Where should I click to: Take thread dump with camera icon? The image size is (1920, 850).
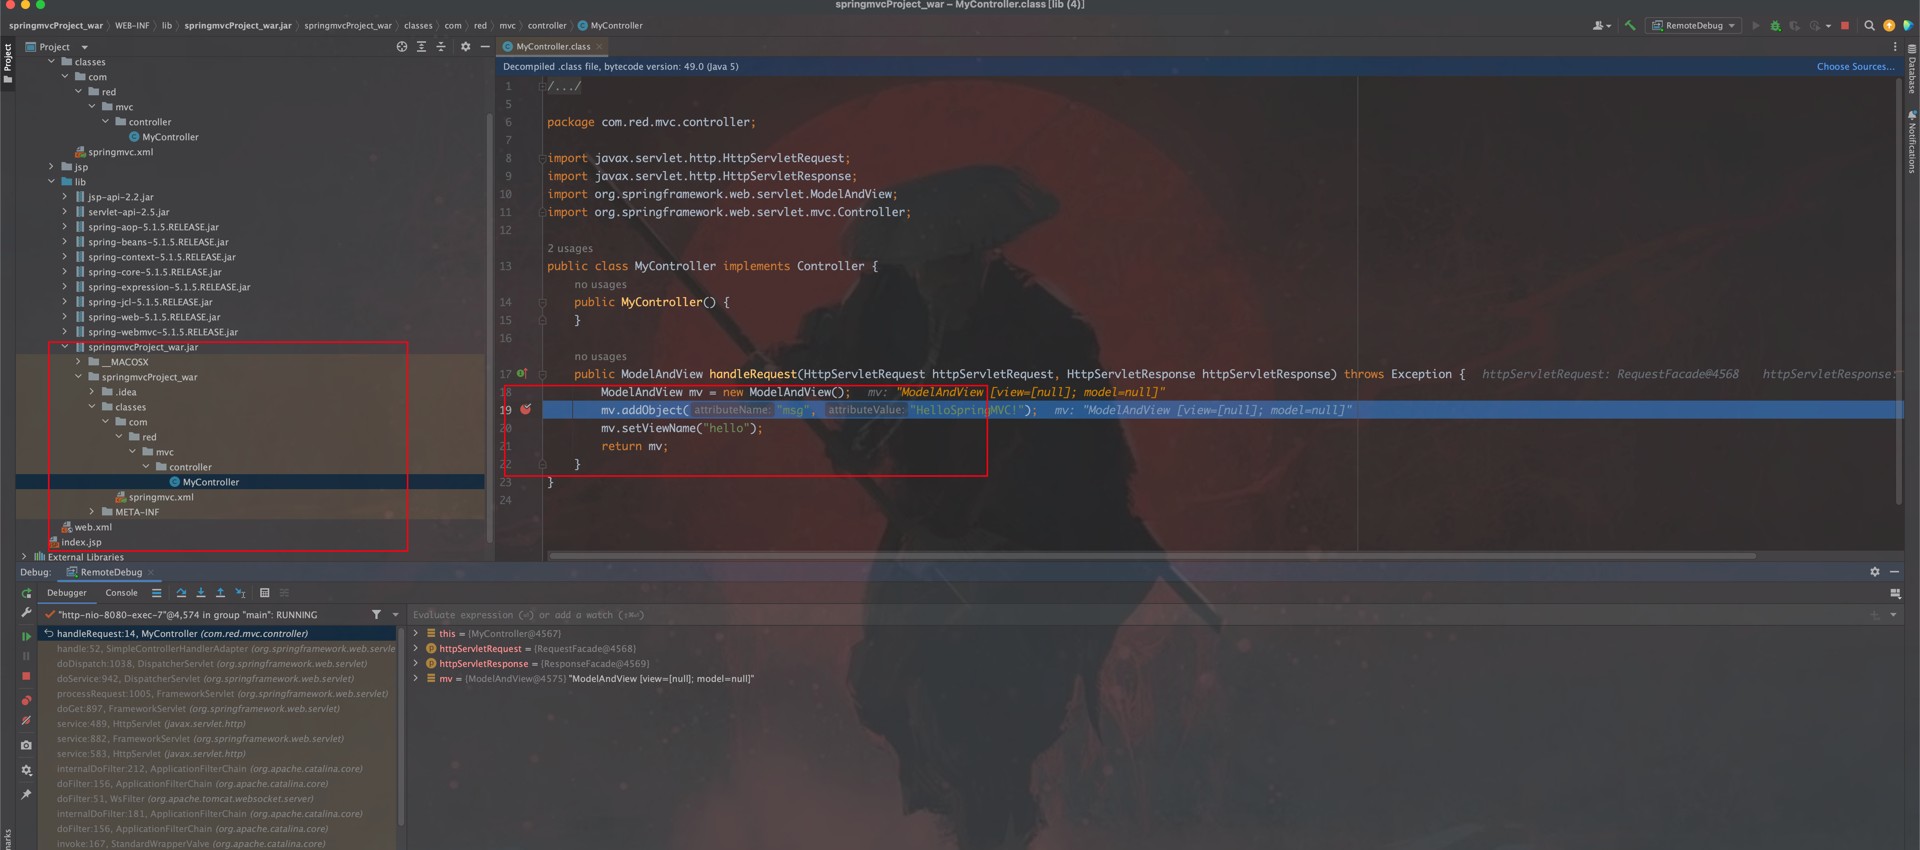pyautogui.click(x=26, y=745)
